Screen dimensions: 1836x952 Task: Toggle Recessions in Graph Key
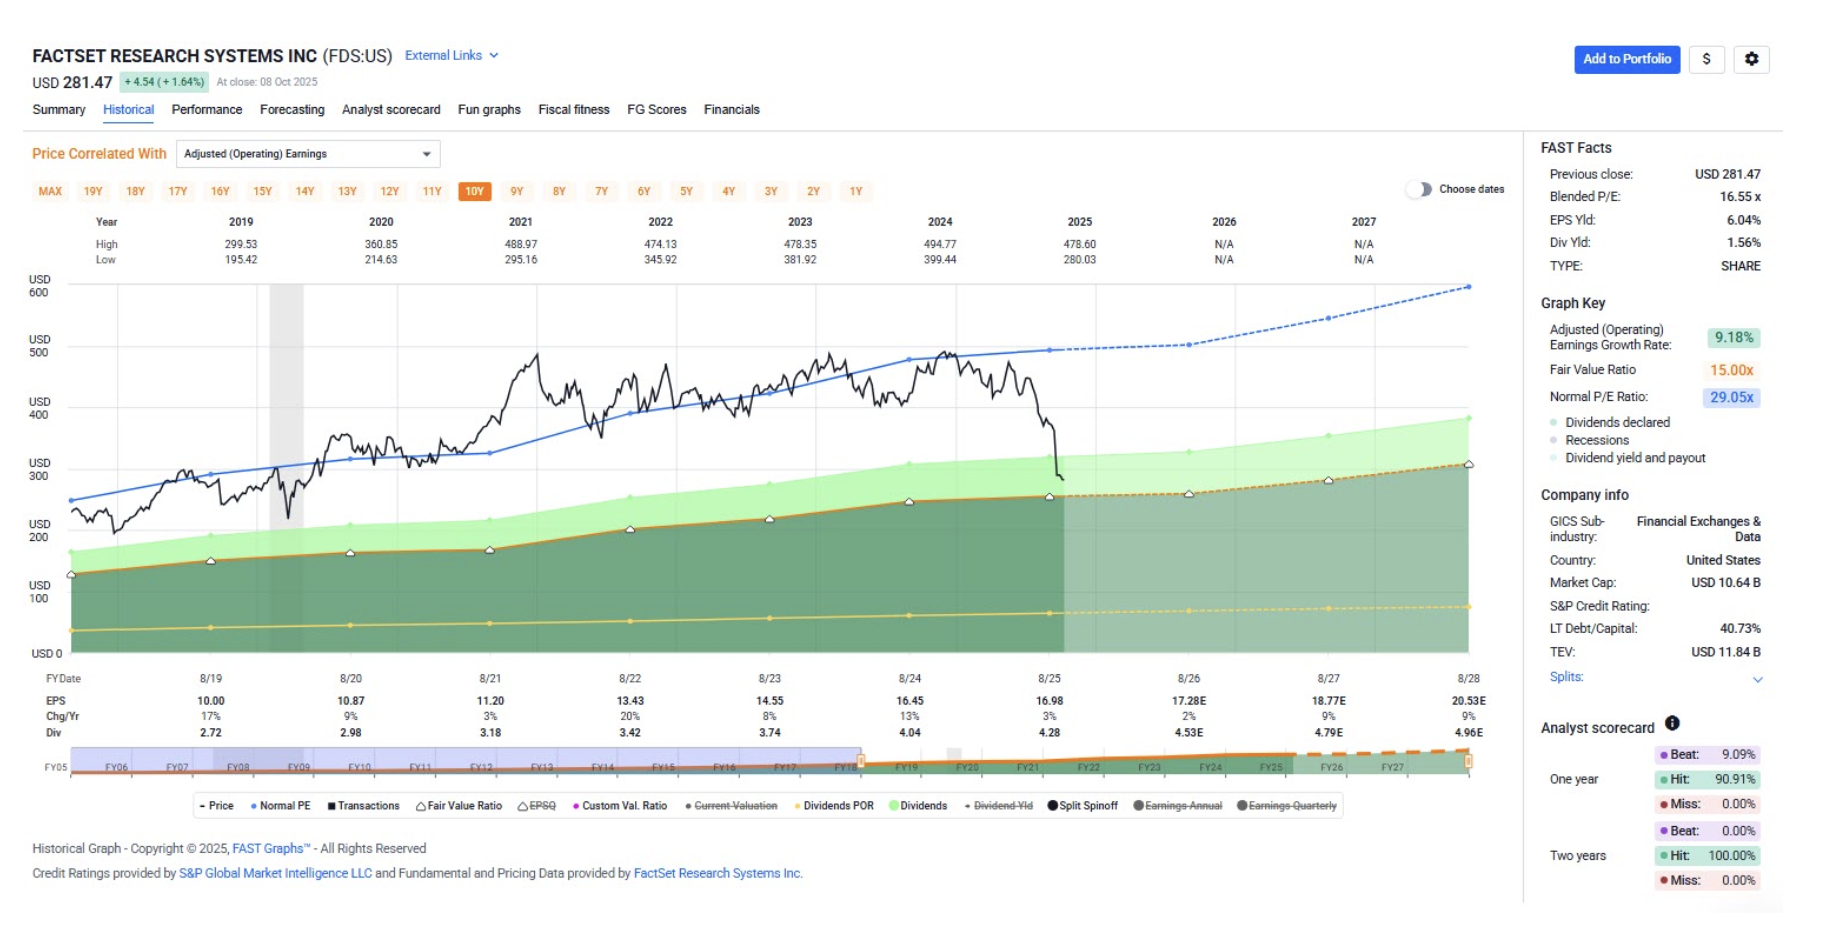click(1590, 441)
